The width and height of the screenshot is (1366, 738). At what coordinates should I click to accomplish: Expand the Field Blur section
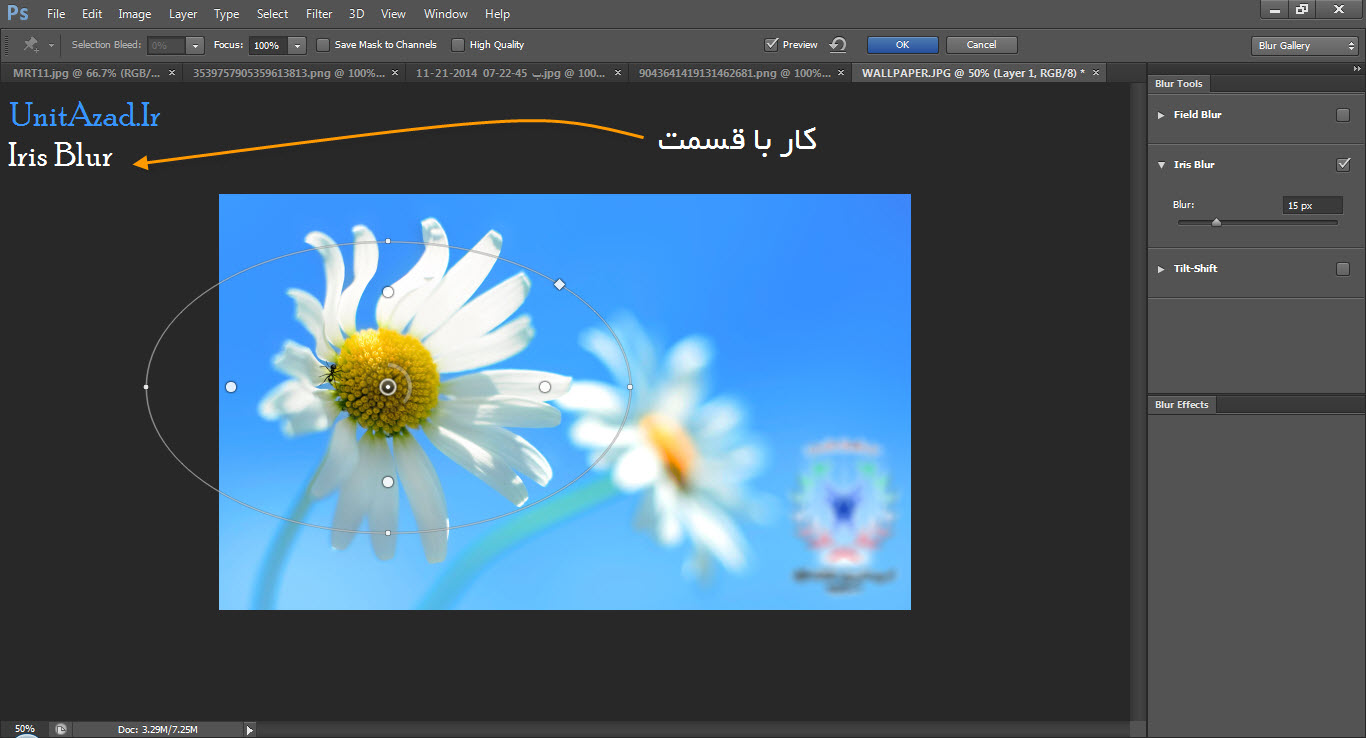(x=1161, y=115)
